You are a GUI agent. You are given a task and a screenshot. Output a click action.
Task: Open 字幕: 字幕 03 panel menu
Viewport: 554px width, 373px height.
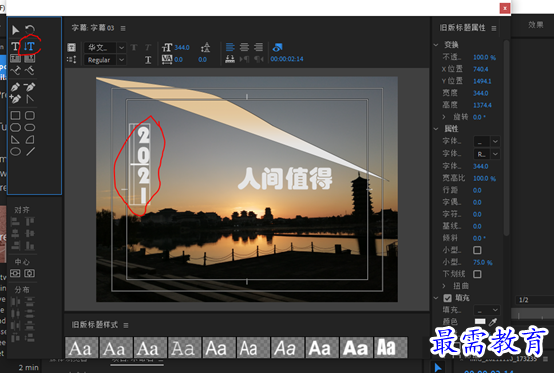point(123,28)
